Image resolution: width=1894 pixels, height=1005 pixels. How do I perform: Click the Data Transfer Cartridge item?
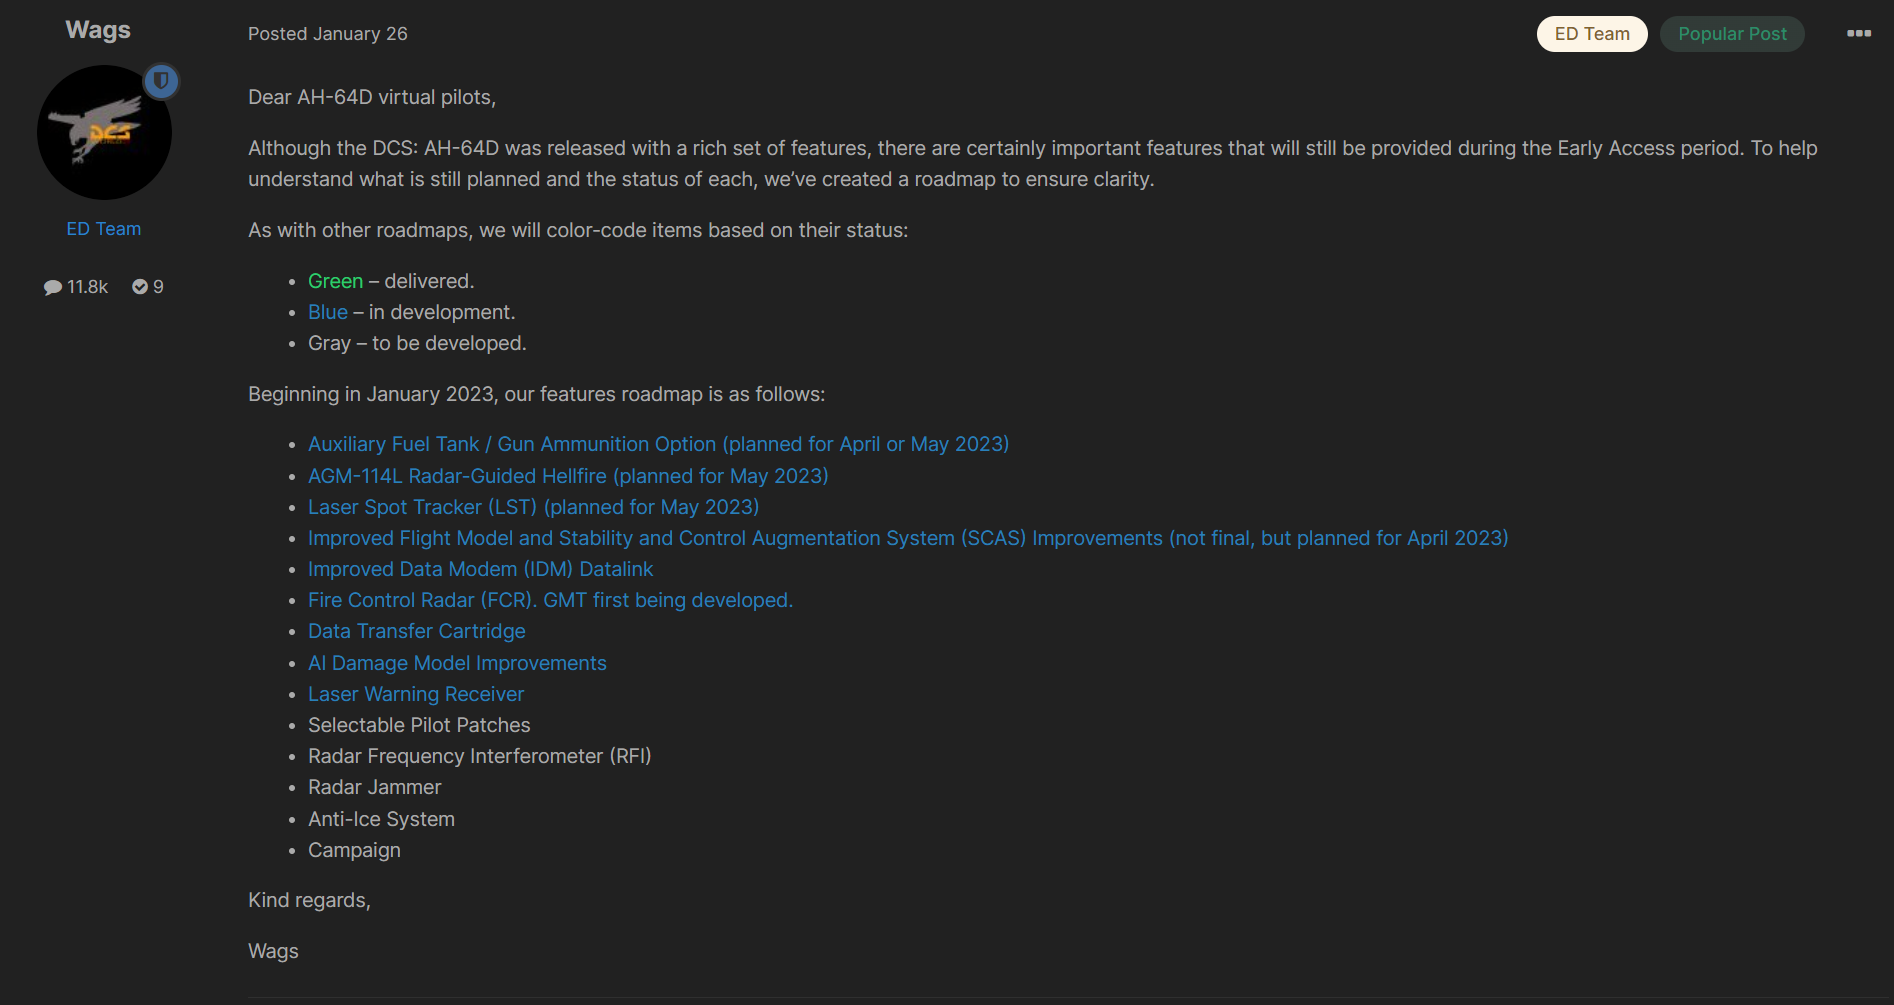click(416, 631)
